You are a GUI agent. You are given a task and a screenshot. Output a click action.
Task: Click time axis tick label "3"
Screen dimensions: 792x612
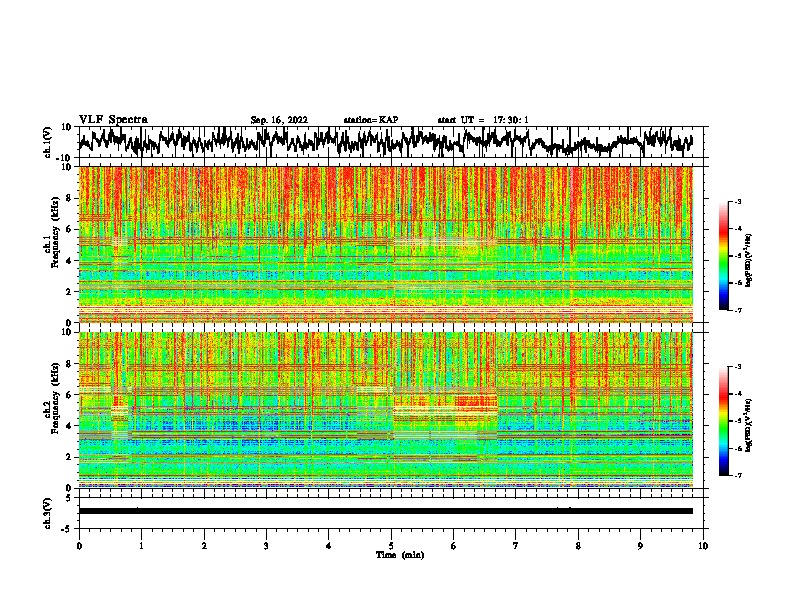click(266, 546)
